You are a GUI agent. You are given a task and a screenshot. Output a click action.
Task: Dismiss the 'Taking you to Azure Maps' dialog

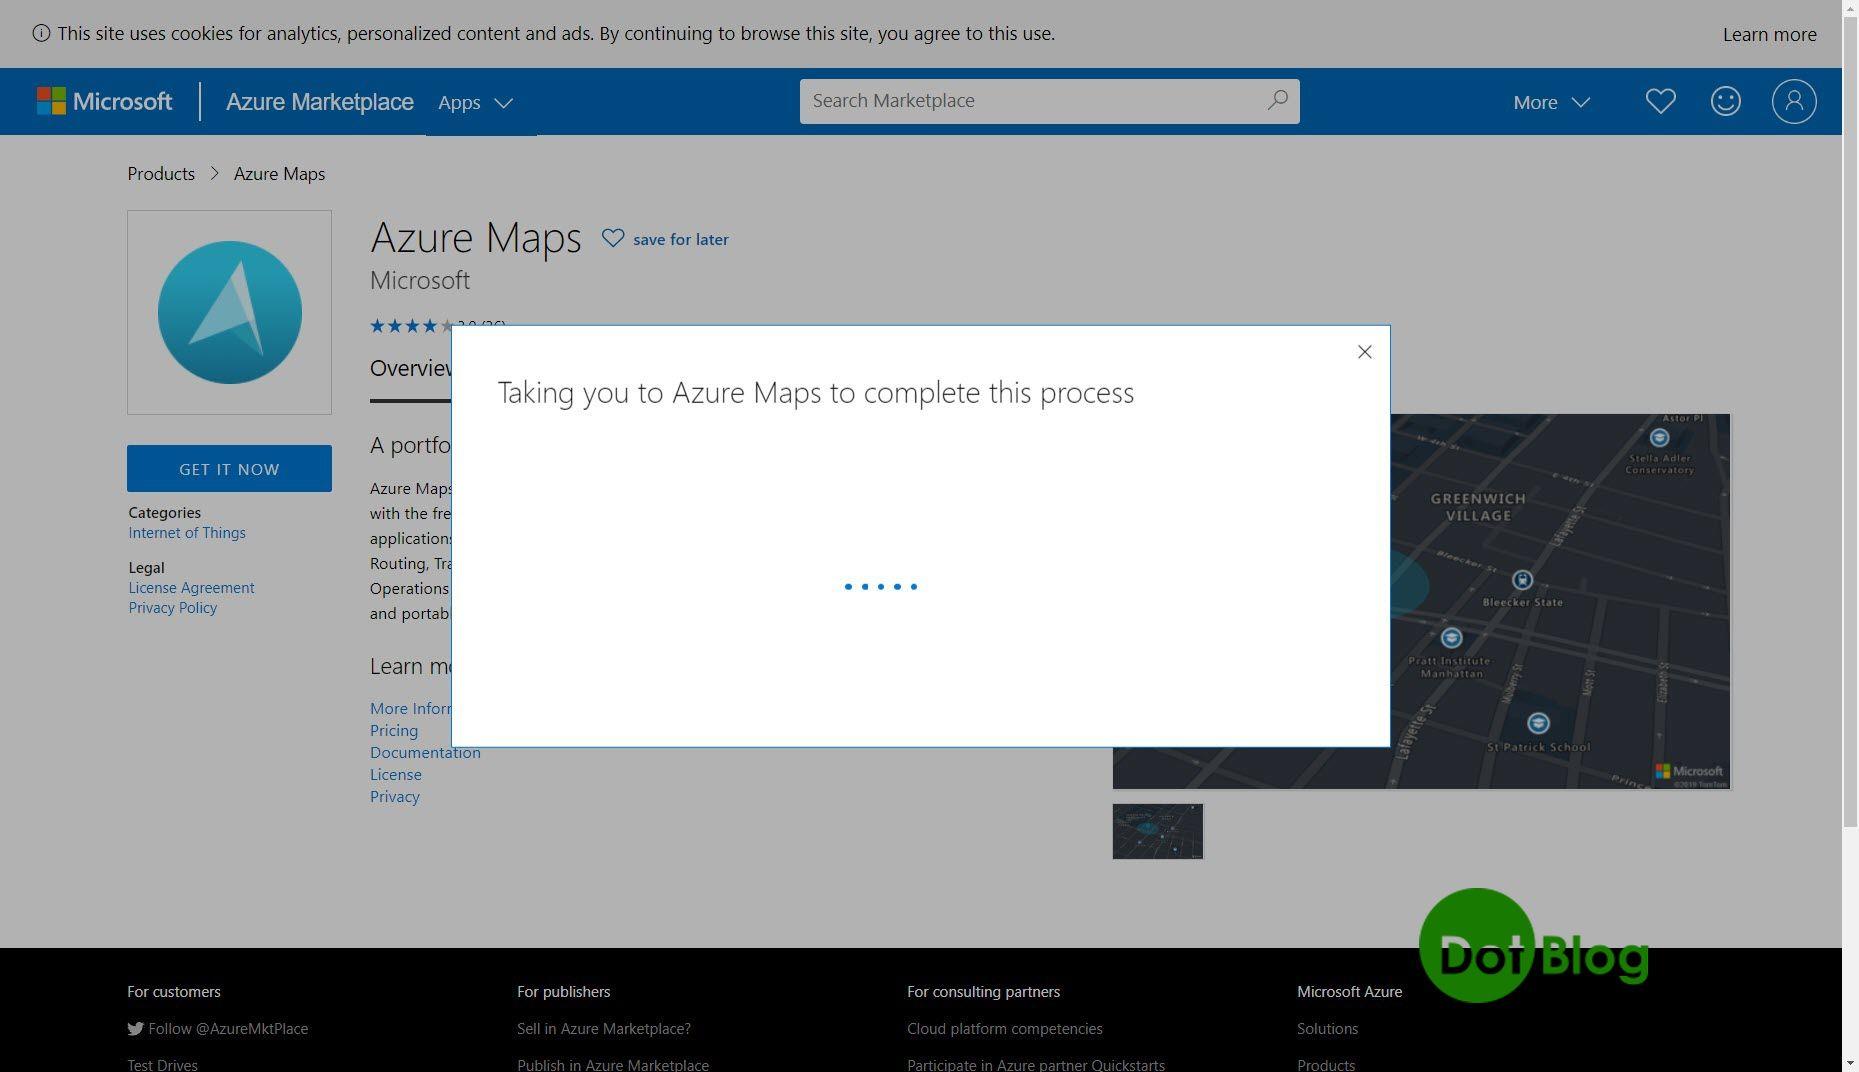(x=1364, y=351)
